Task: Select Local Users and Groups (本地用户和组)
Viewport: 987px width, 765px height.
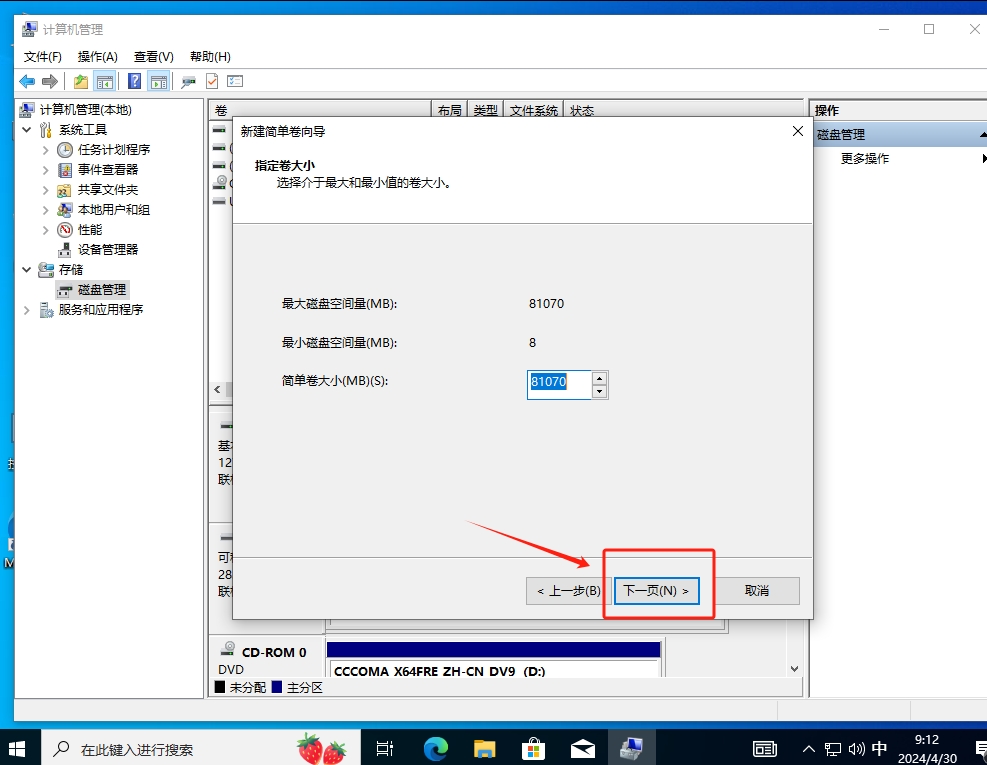Action: tap(113, 210)
